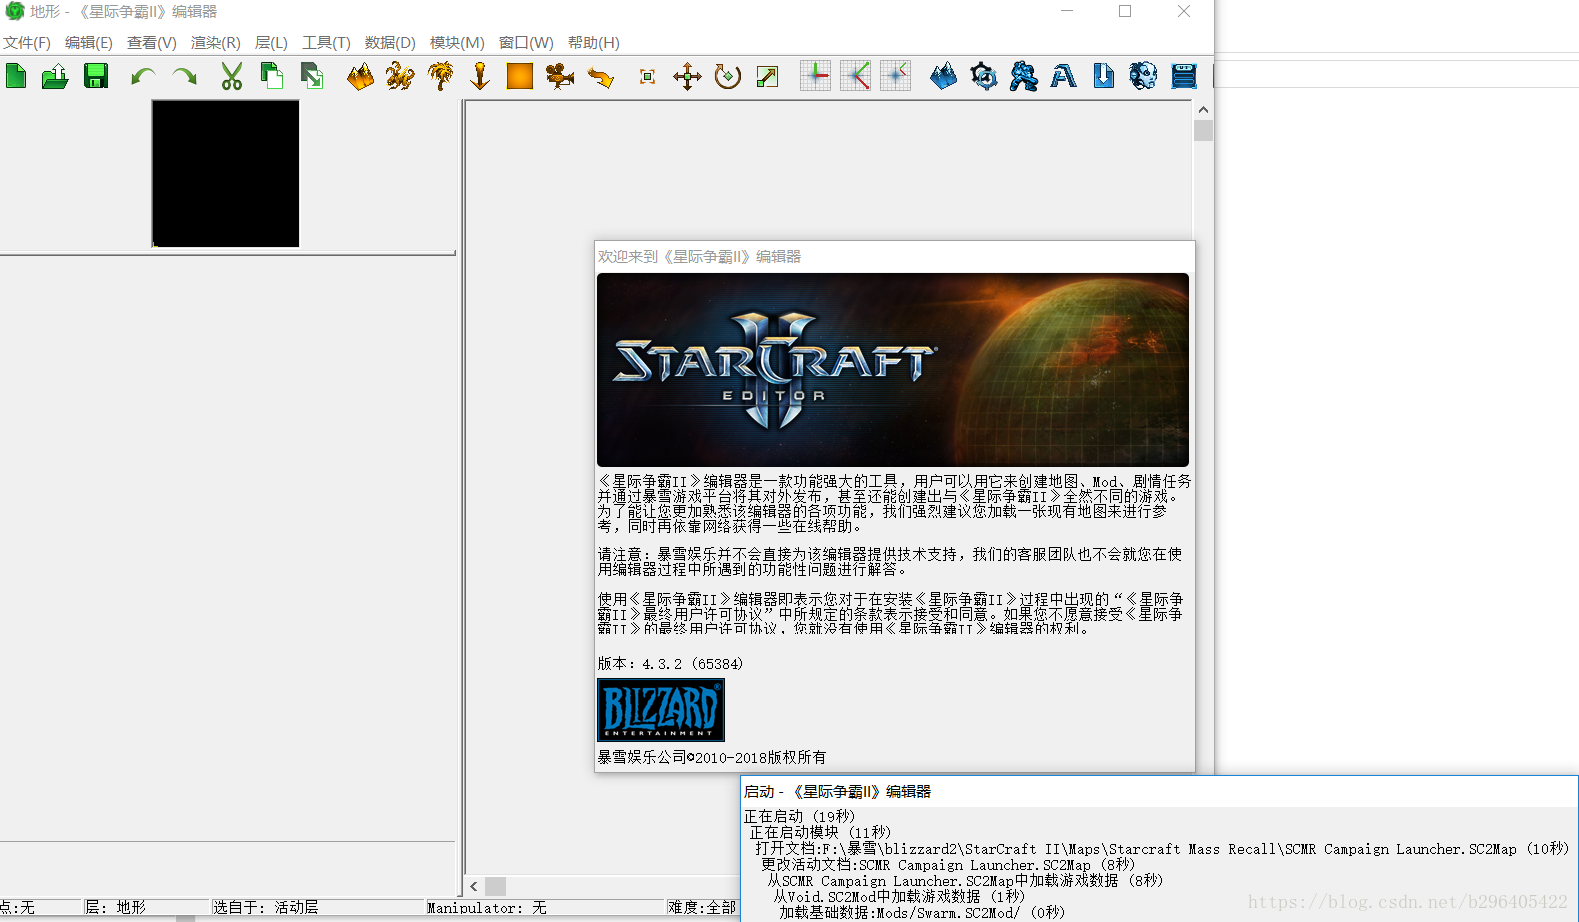Viewport: 1579px width, 922px height.
Task: Select the Doodads layer palm tree icon
Action: (440, 76)
